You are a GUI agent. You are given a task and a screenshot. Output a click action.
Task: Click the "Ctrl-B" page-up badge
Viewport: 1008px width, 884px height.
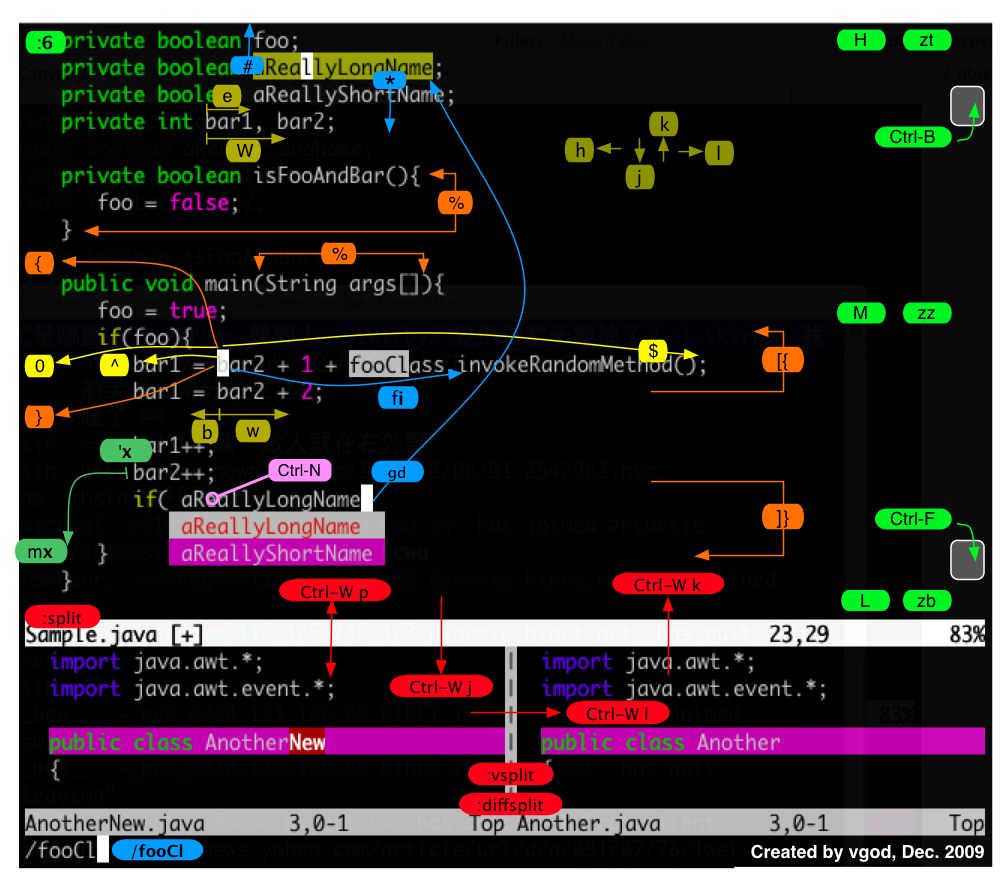pos(913,138)
